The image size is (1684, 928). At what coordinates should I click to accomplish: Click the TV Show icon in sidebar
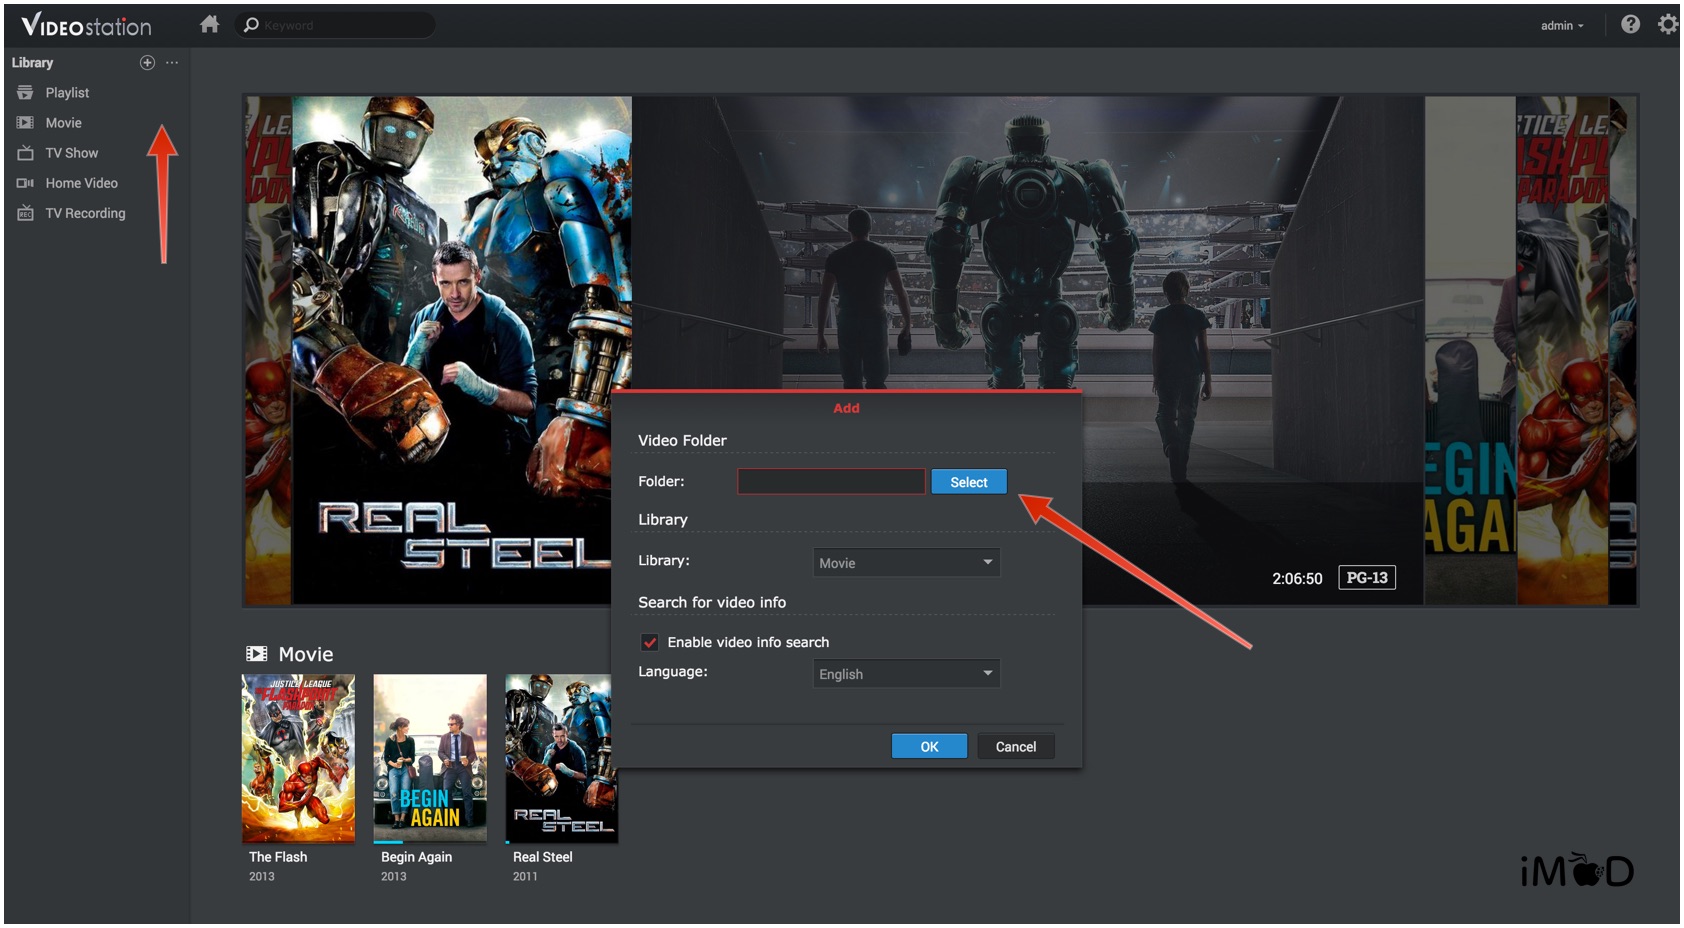point(25,153)
